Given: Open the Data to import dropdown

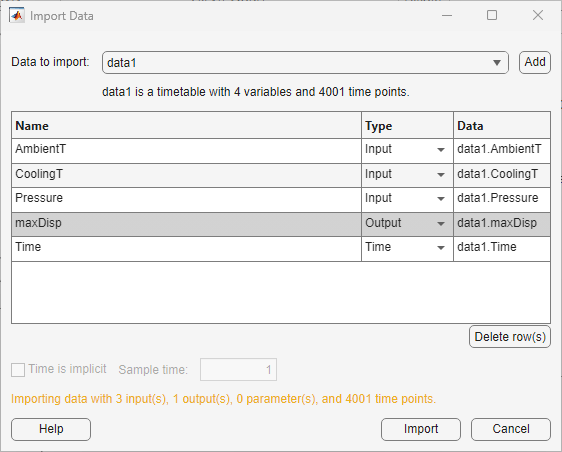Looking at the screenshot, I should pos(305,63).
